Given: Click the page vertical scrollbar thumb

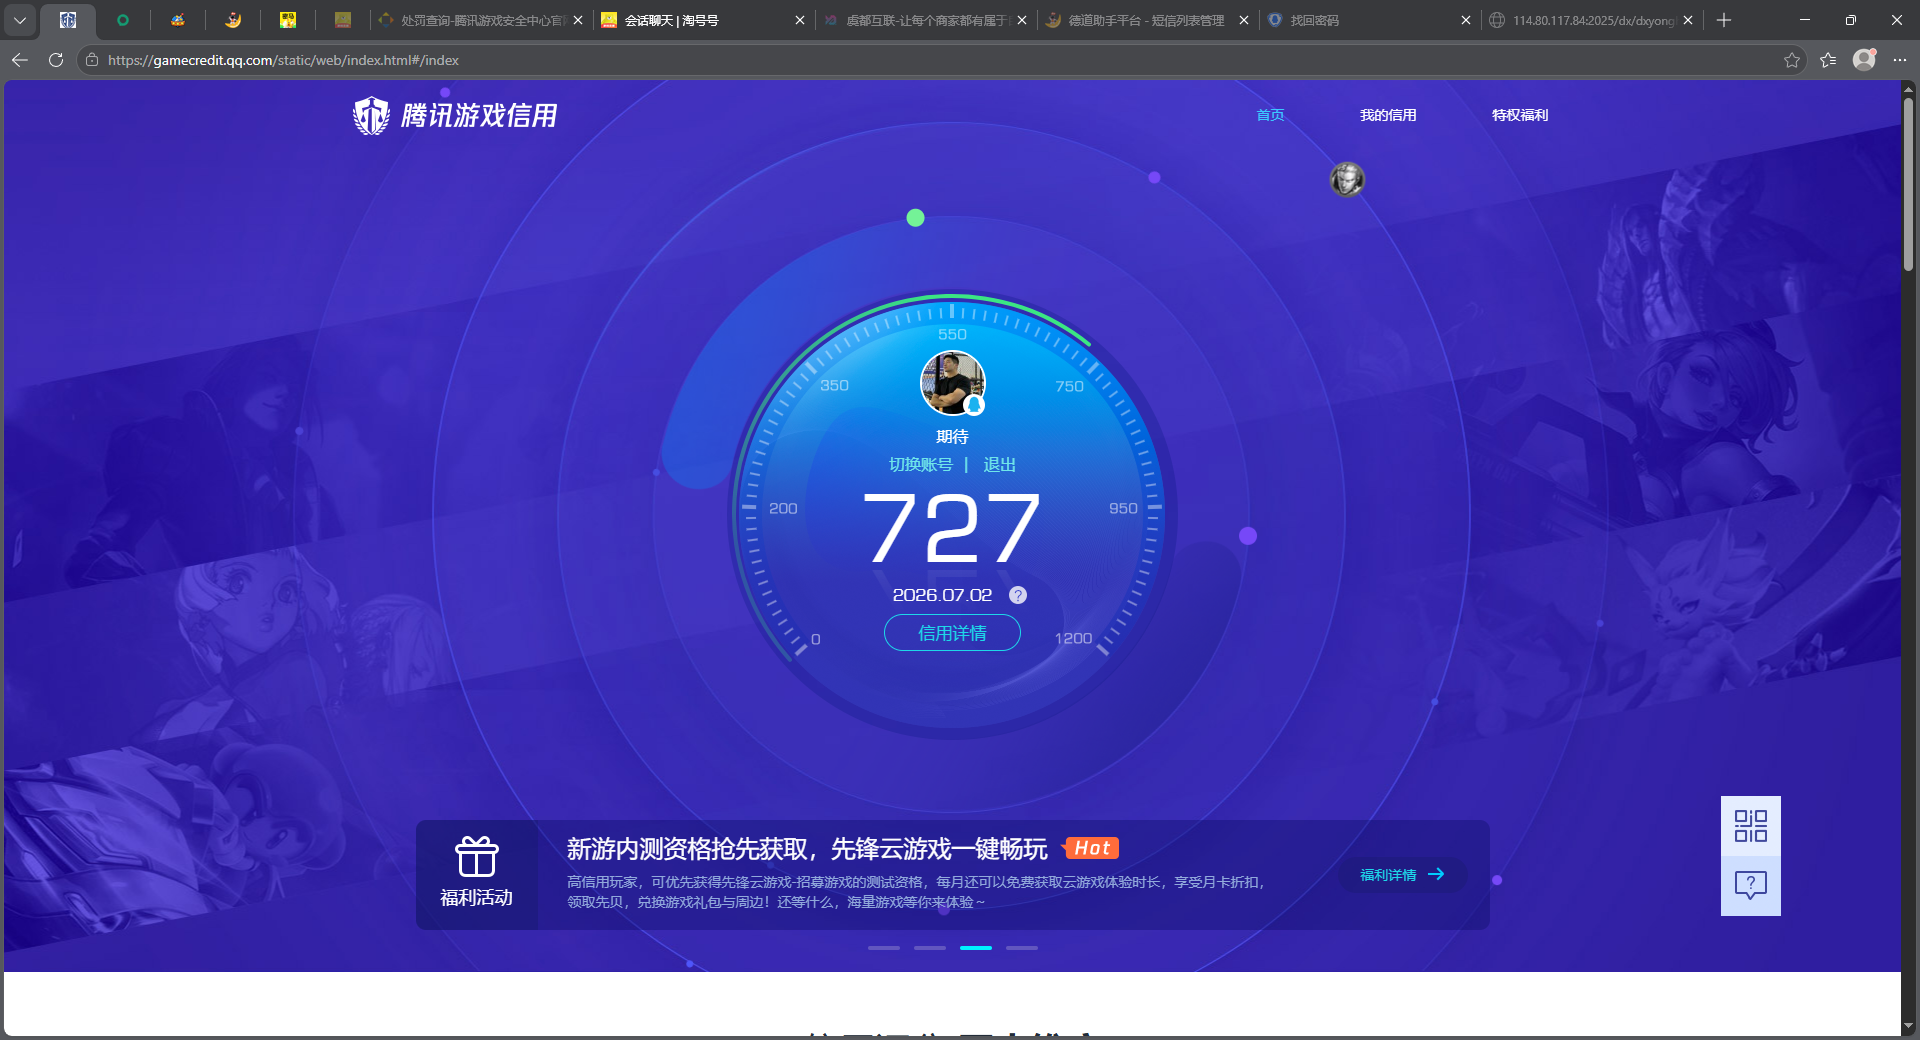Looking at the screenshot, I should tap(1909, 184).
